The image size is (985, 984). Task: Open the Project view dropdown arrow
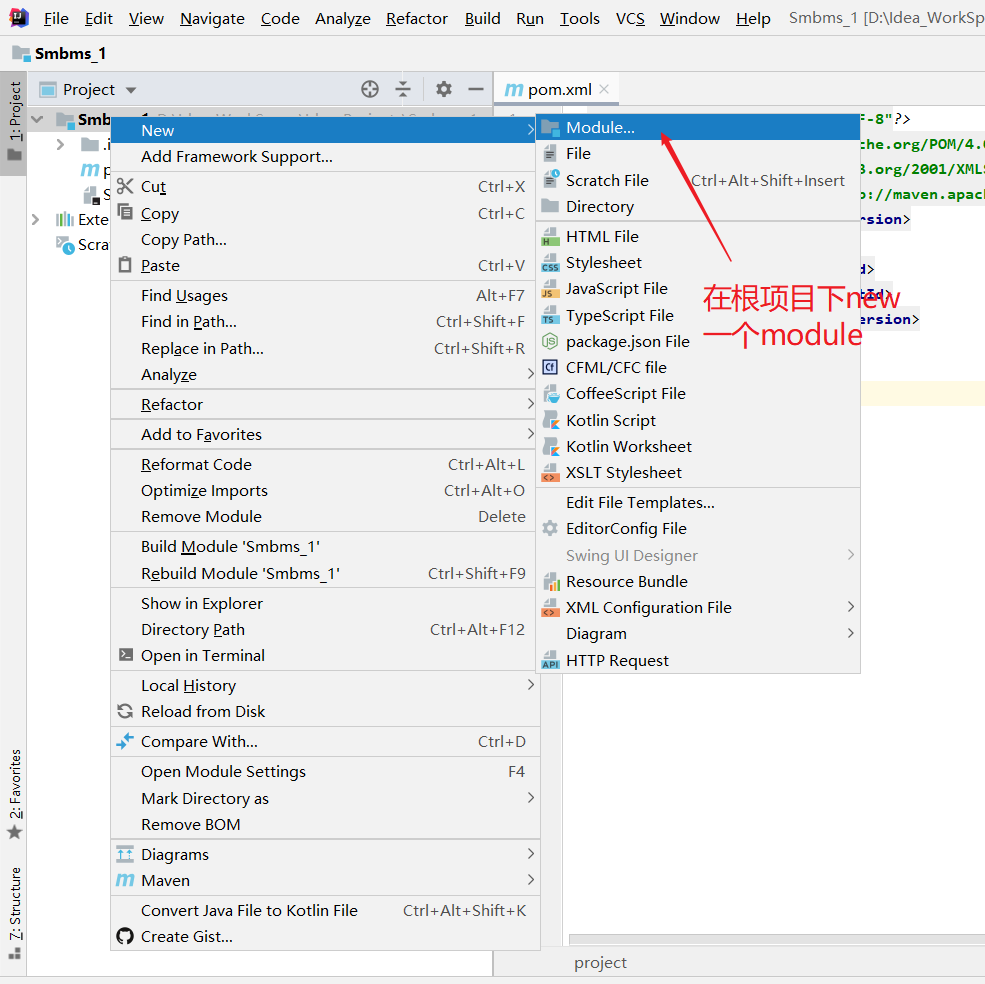coord(131,90)
